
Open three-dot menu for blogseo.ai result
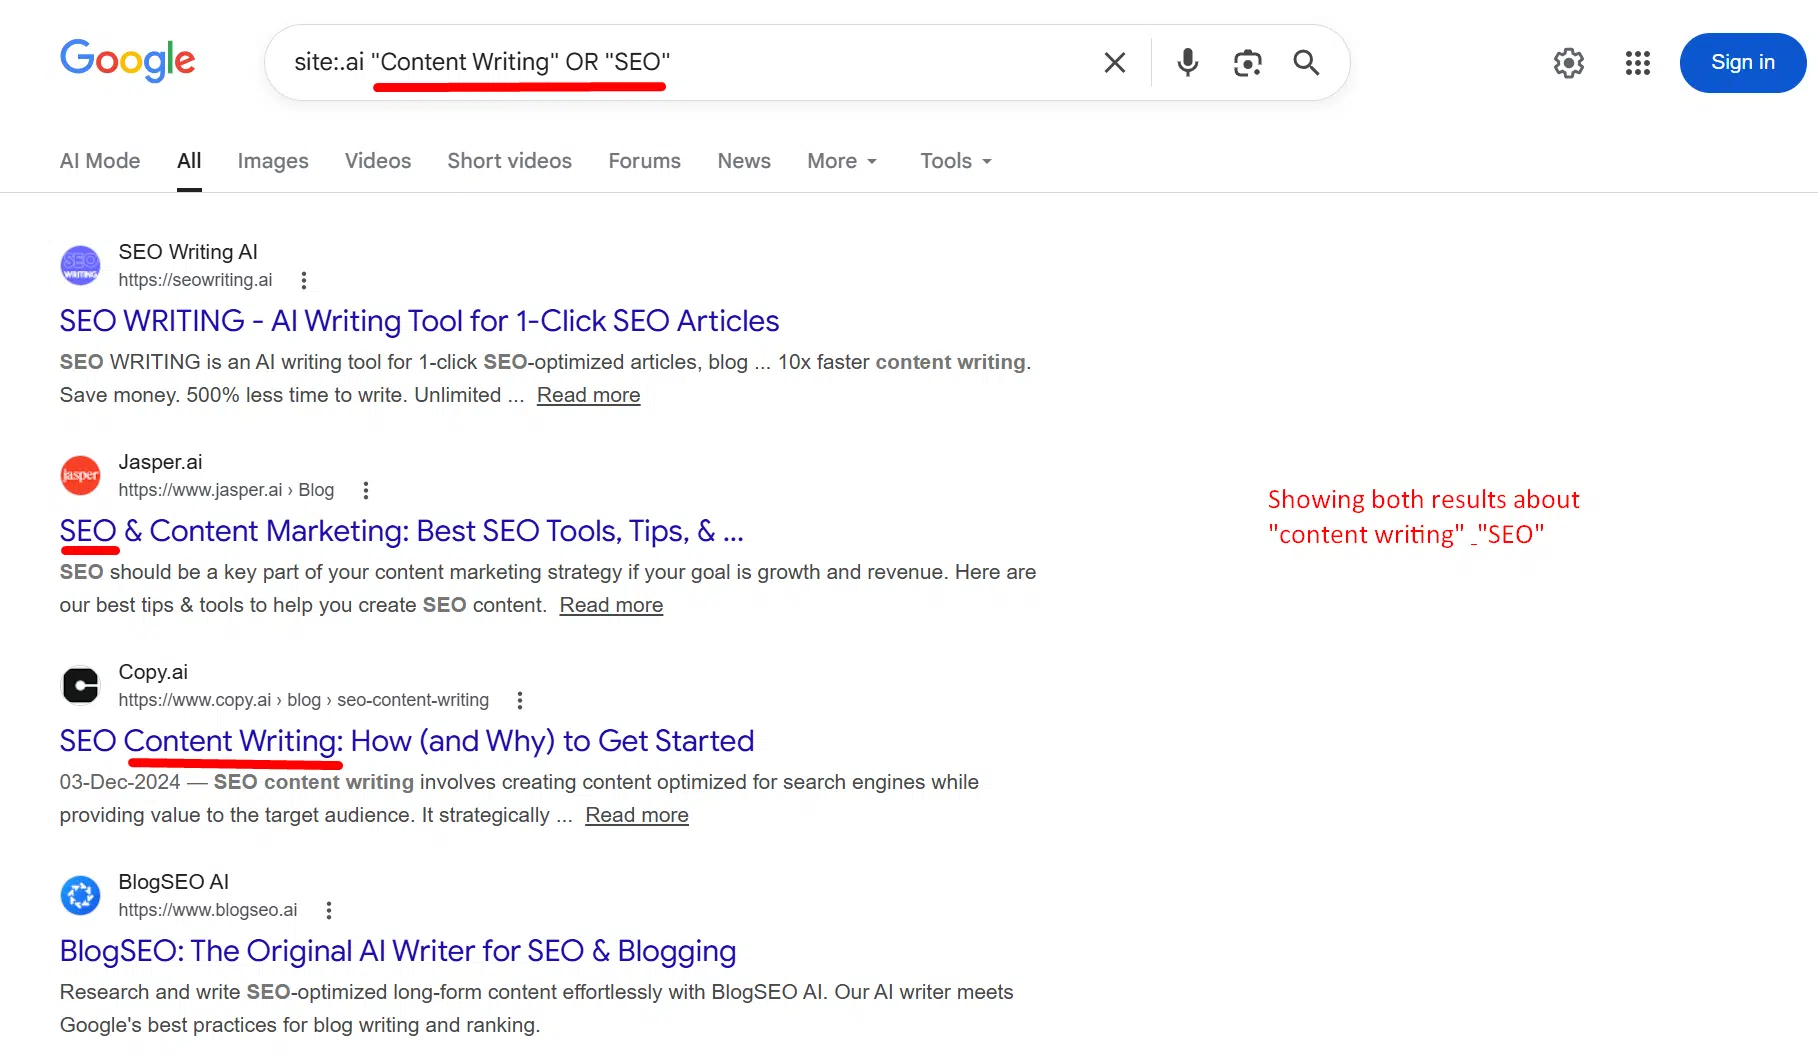click(328, 910)
